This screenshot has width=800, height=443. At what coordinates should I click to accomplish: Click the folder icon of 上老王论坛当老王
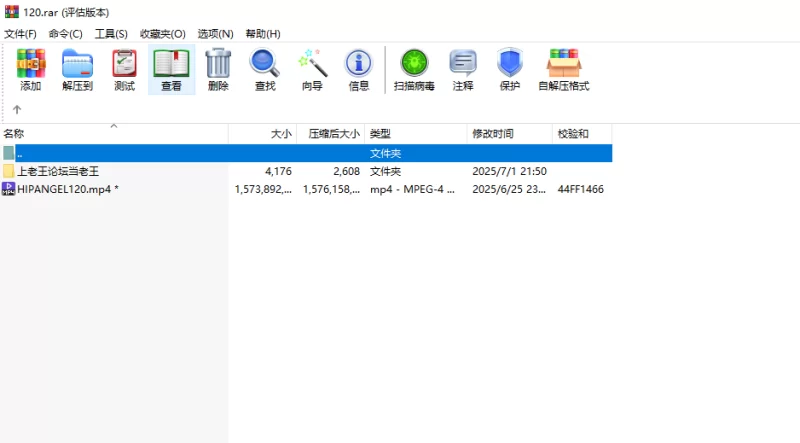(x=9, y=171)
